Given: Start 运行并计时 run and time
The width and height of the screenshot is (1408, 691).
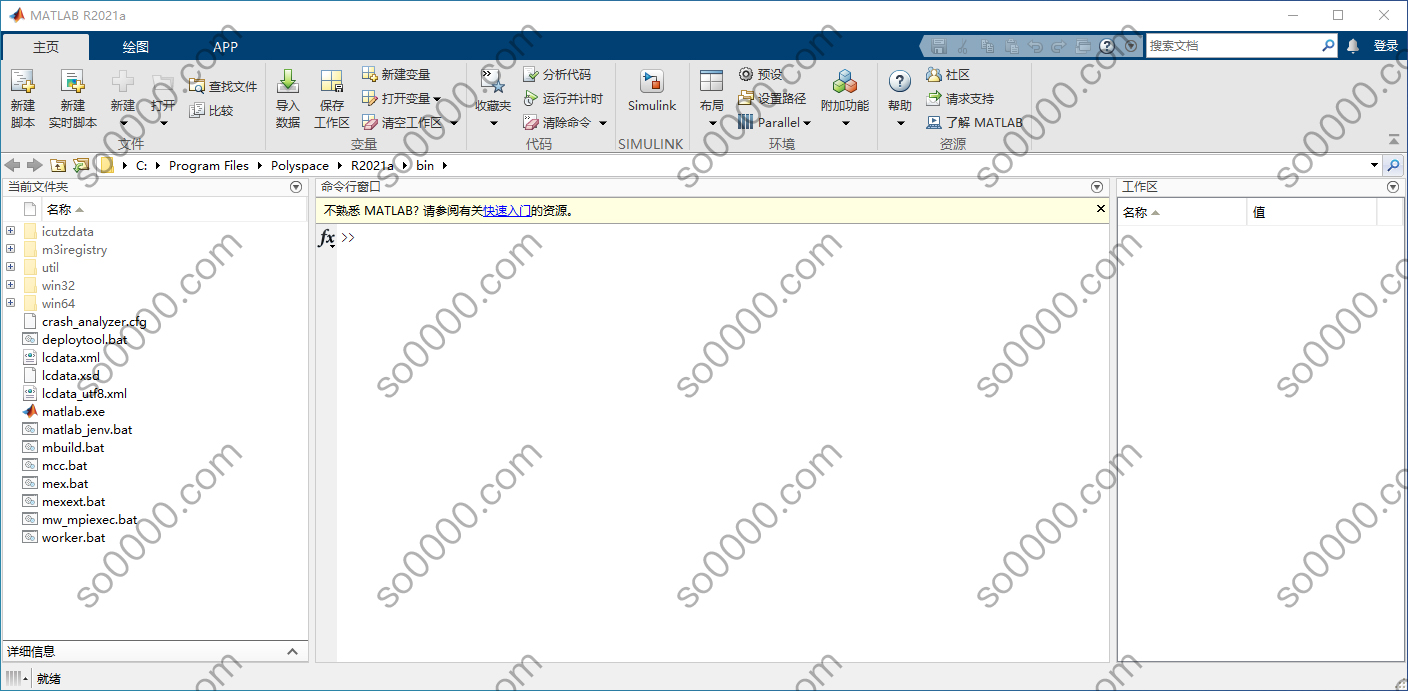Looking at the screenshot, I should (x=563, y=99).
